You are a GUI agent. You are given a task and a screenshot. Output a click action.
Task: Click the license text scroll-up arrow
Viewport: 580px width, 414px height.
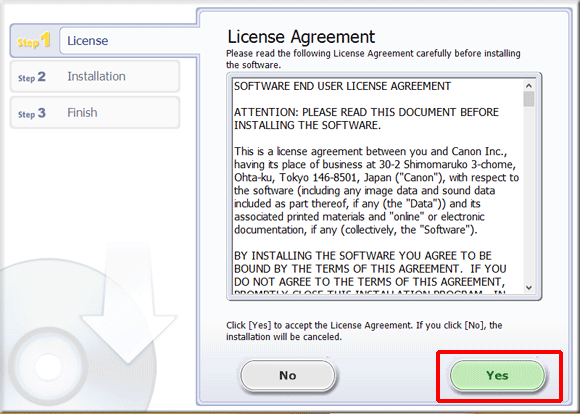529,86
